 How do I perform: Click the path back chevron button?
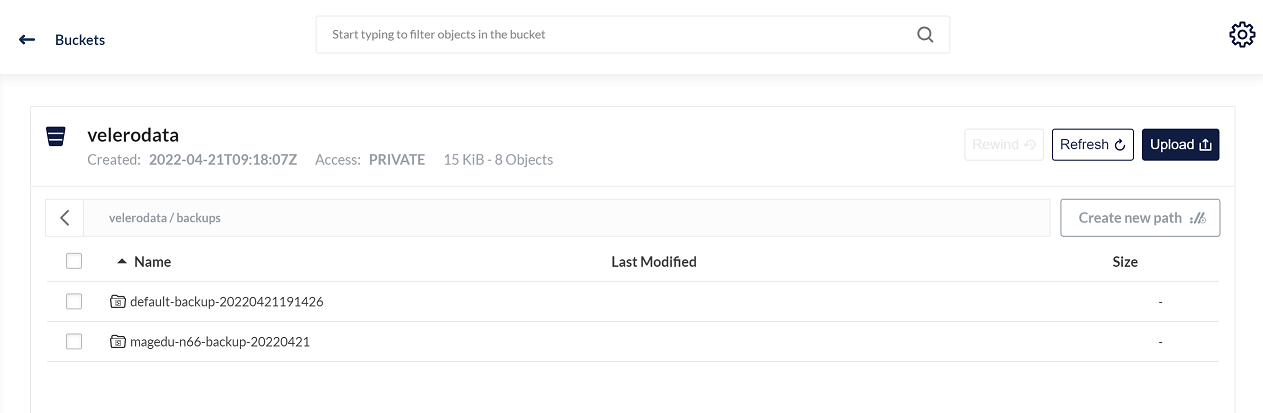tap(65, 217)
